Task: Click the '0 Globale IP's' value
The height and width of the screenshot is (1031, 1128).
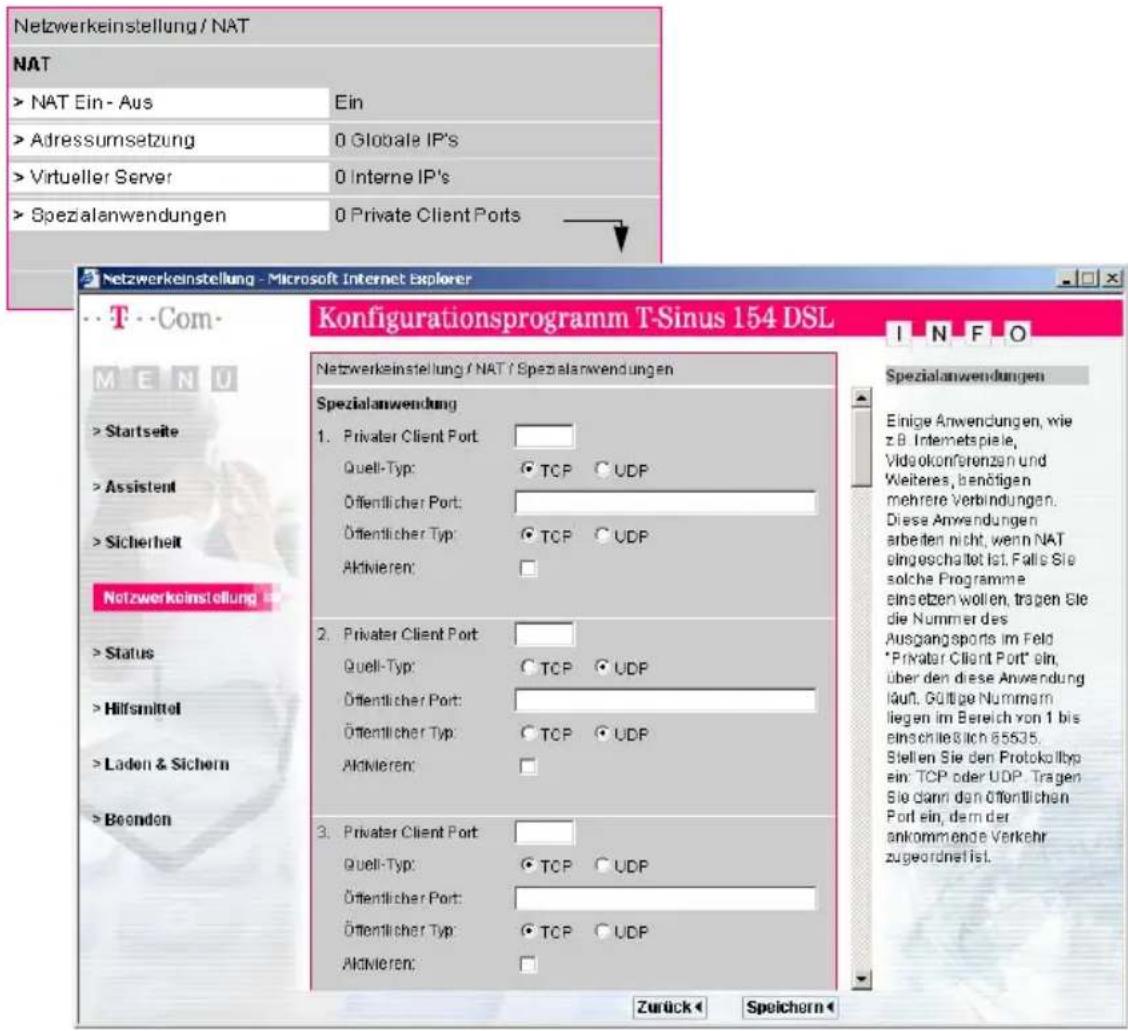Action: pos(396,140)
